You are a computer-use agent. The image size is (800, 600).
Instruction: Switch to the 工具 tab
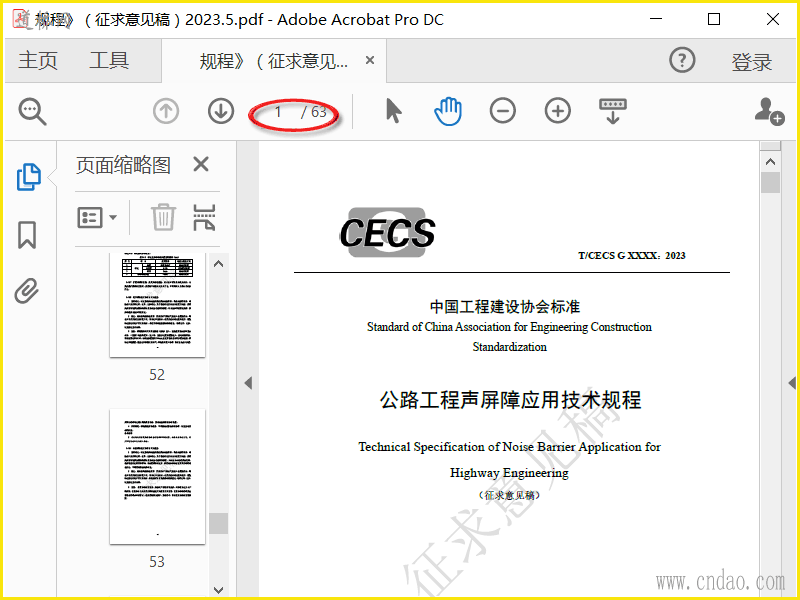coord(109,61)
